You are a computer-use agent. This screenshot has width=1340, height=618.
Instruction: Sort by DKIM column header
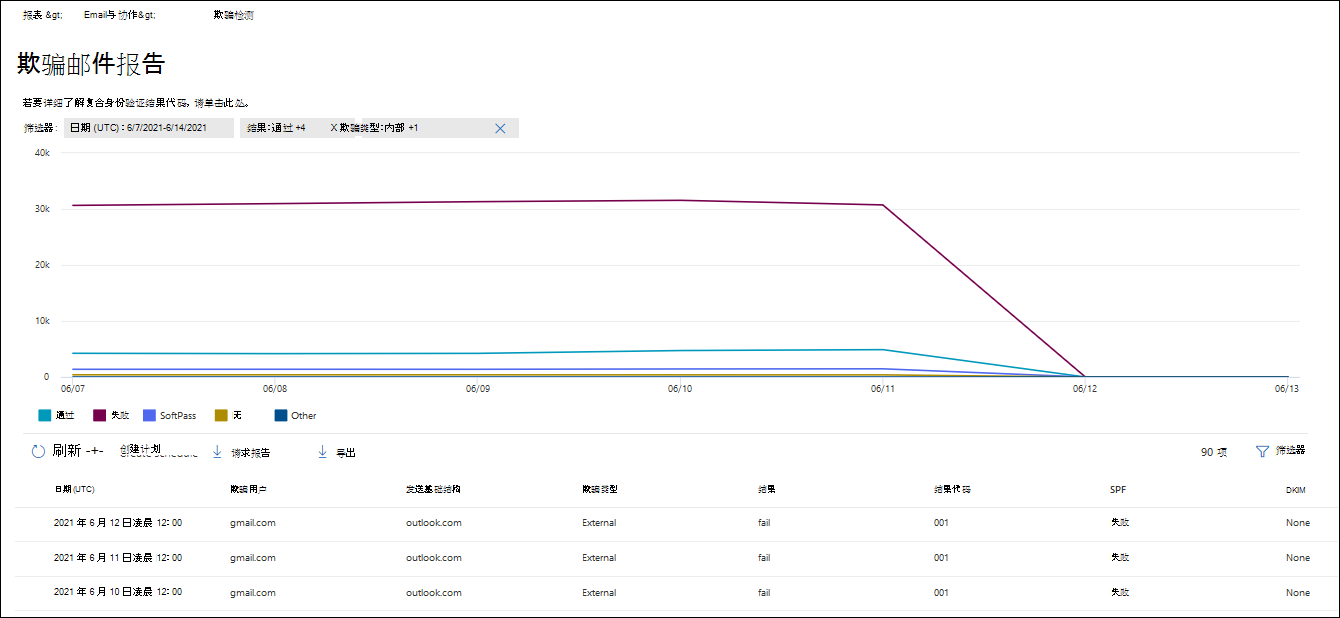click(1297, 490)
